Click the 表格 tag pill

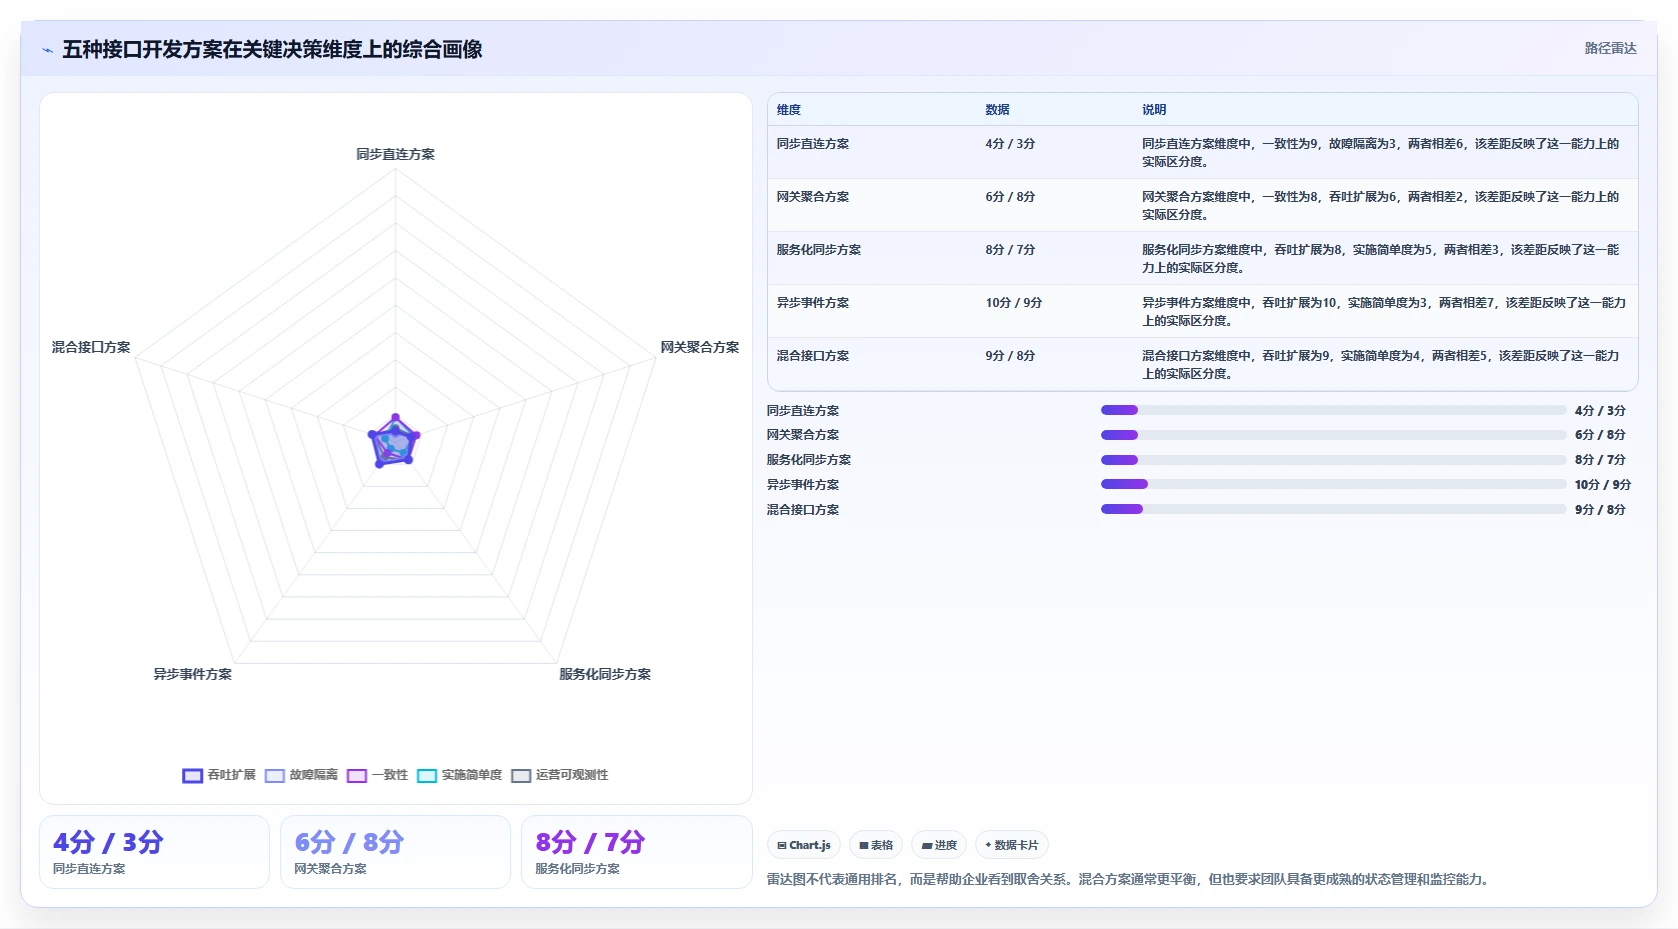876,845
